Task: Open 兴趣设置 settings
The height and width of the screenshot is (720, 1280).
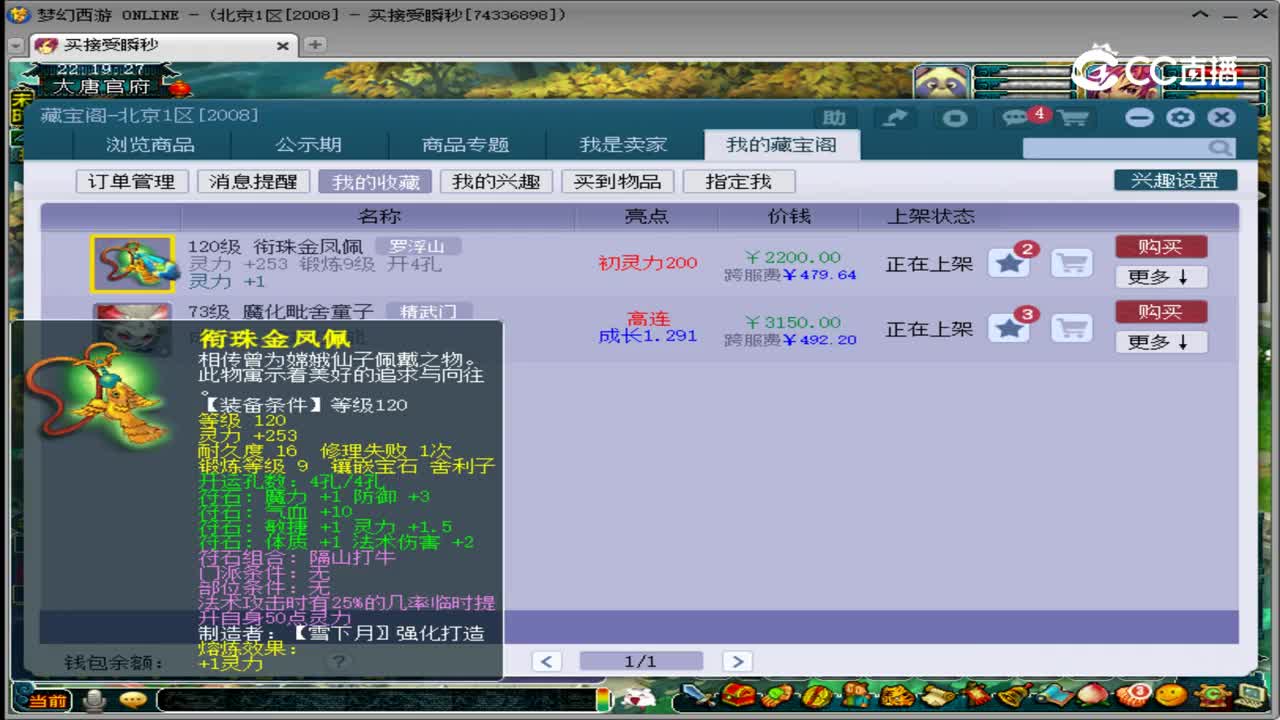Action: point(1175,181)
